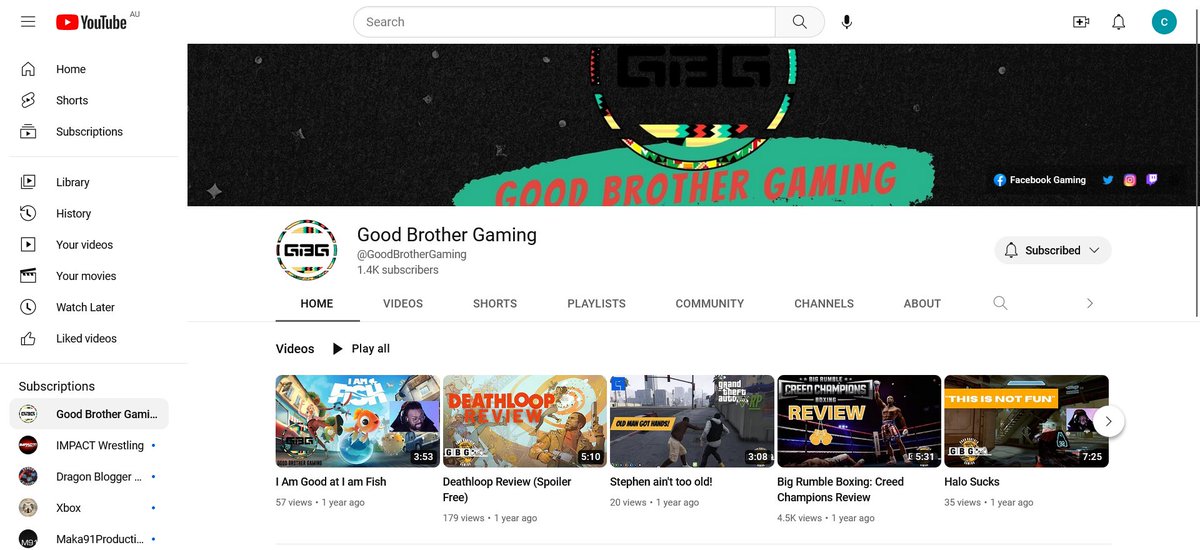This screenshot has width=1200, height=550.
Task: Open Liked videos in the sidebar
Action: point(94,338)
